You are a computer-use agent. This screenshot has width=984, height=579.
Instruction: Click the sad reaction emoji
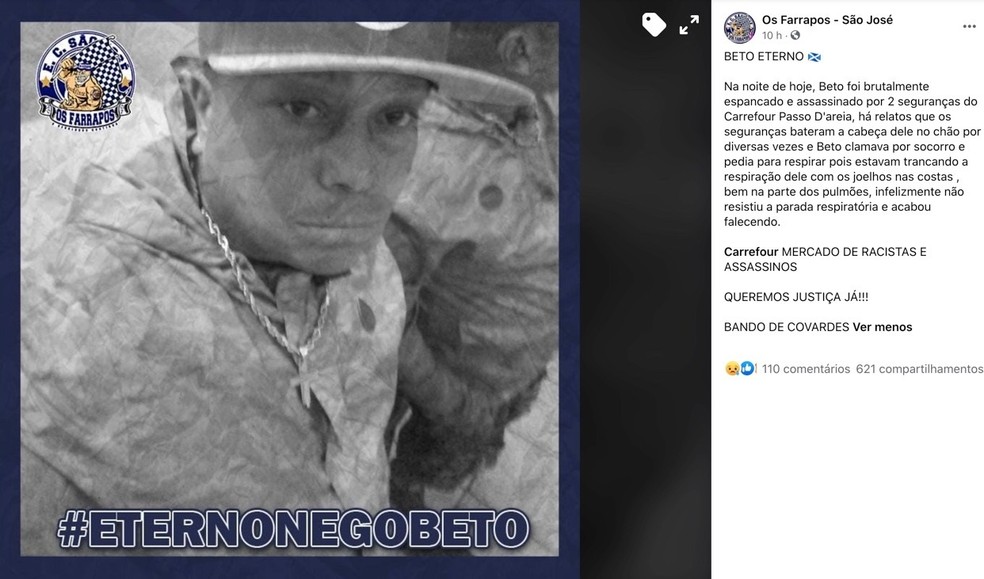(732, 369)
